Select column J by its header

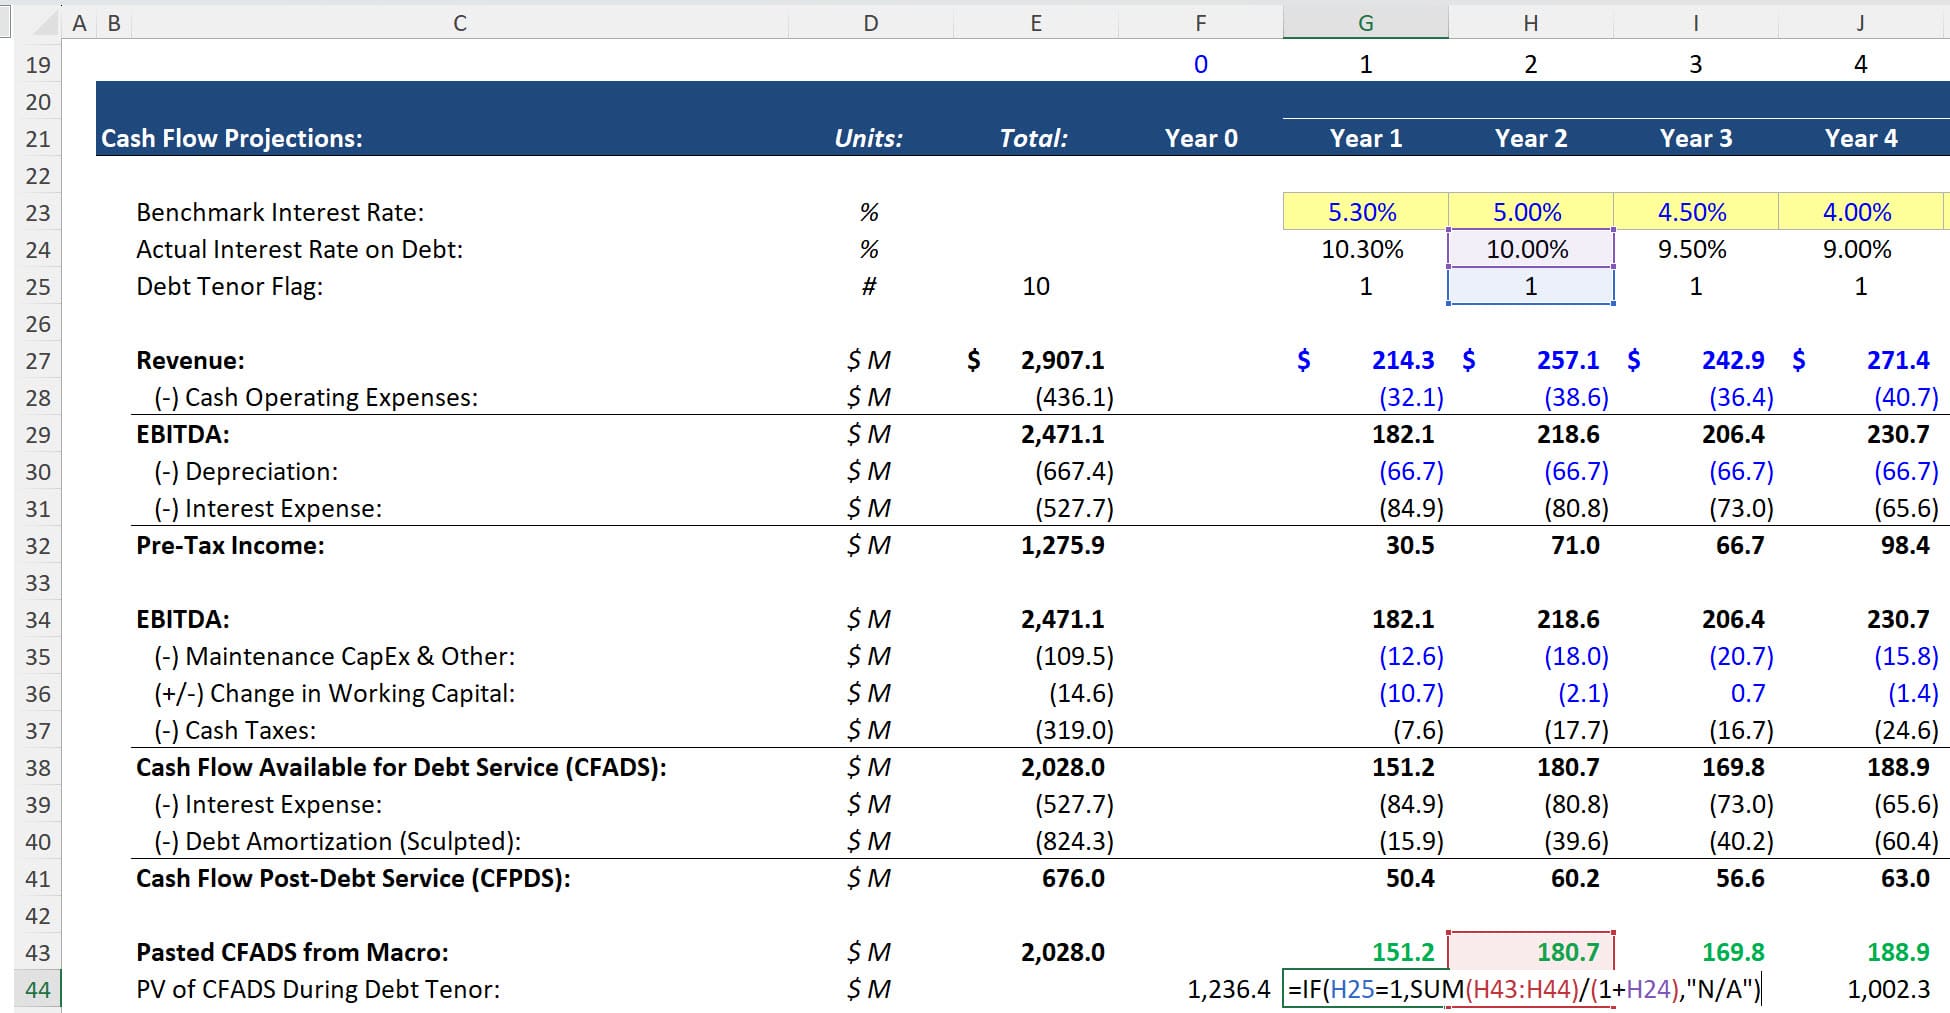[x=1860, y=21]
